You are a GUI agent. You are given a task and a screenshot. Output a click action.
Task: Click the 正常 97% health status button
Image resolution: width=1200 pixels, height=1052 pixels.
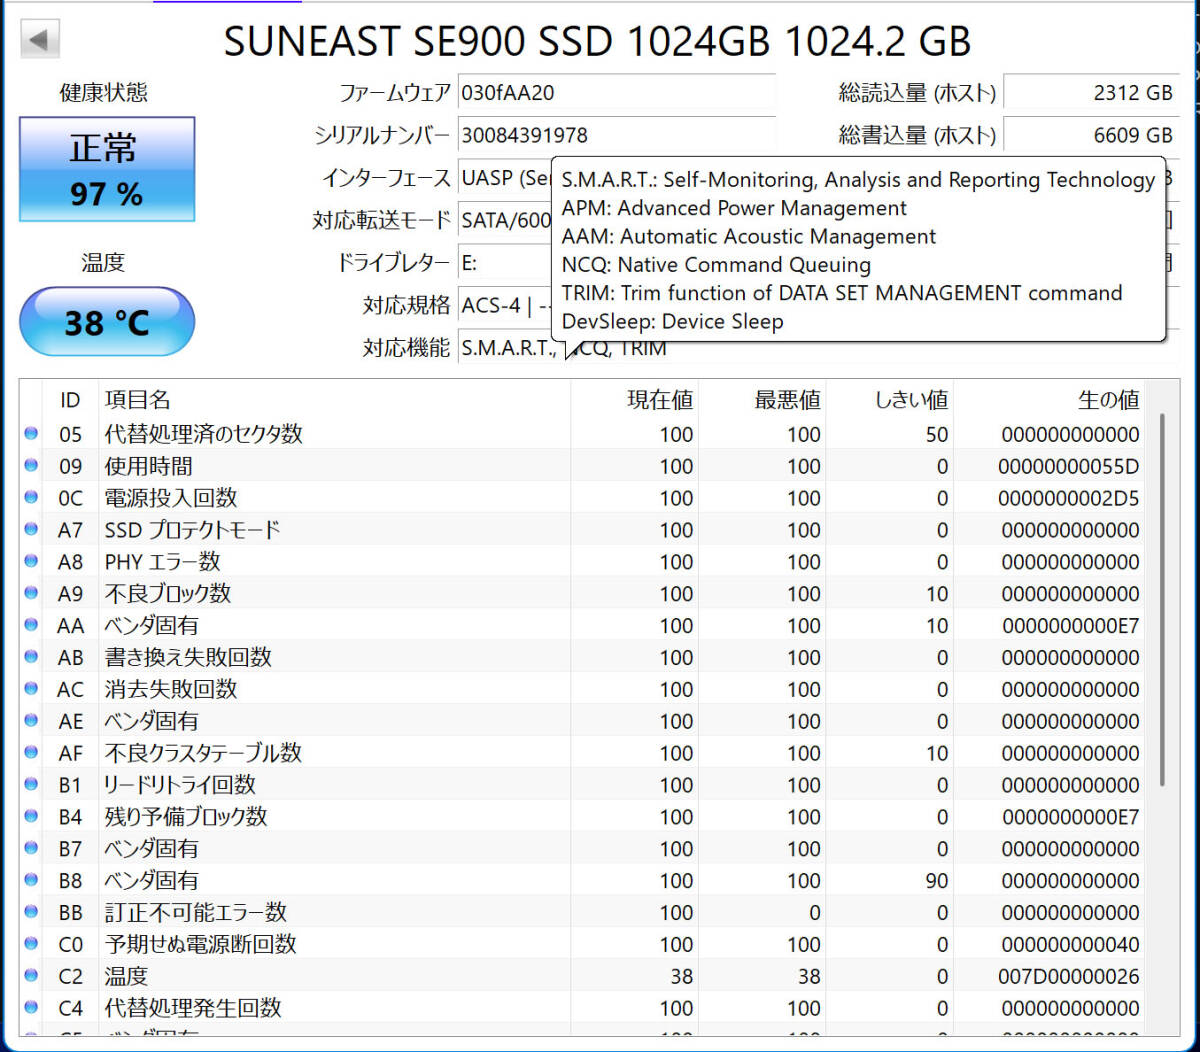pyautogui.click(x=107, y=169)
